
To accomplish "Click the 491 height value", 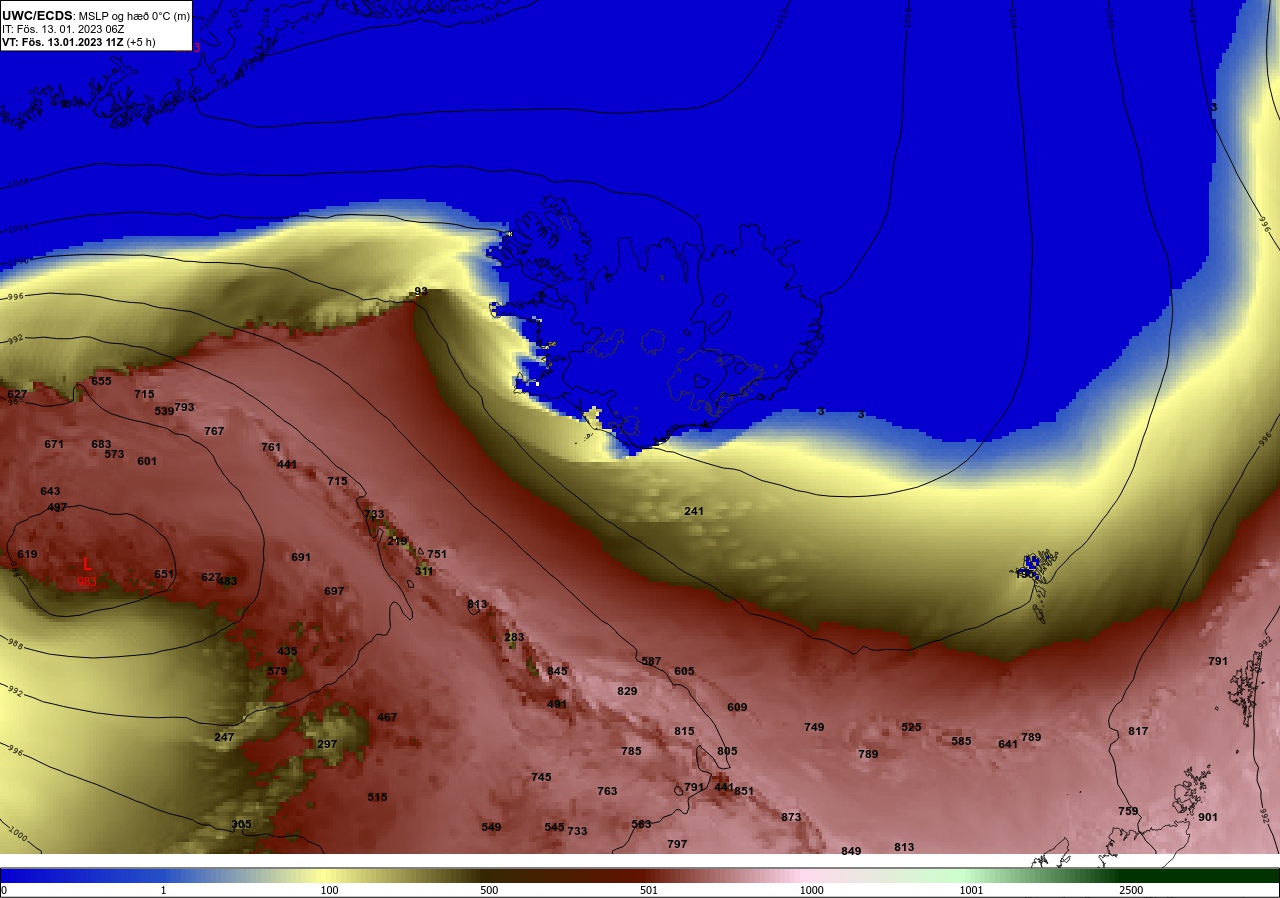I will (557, 704).
